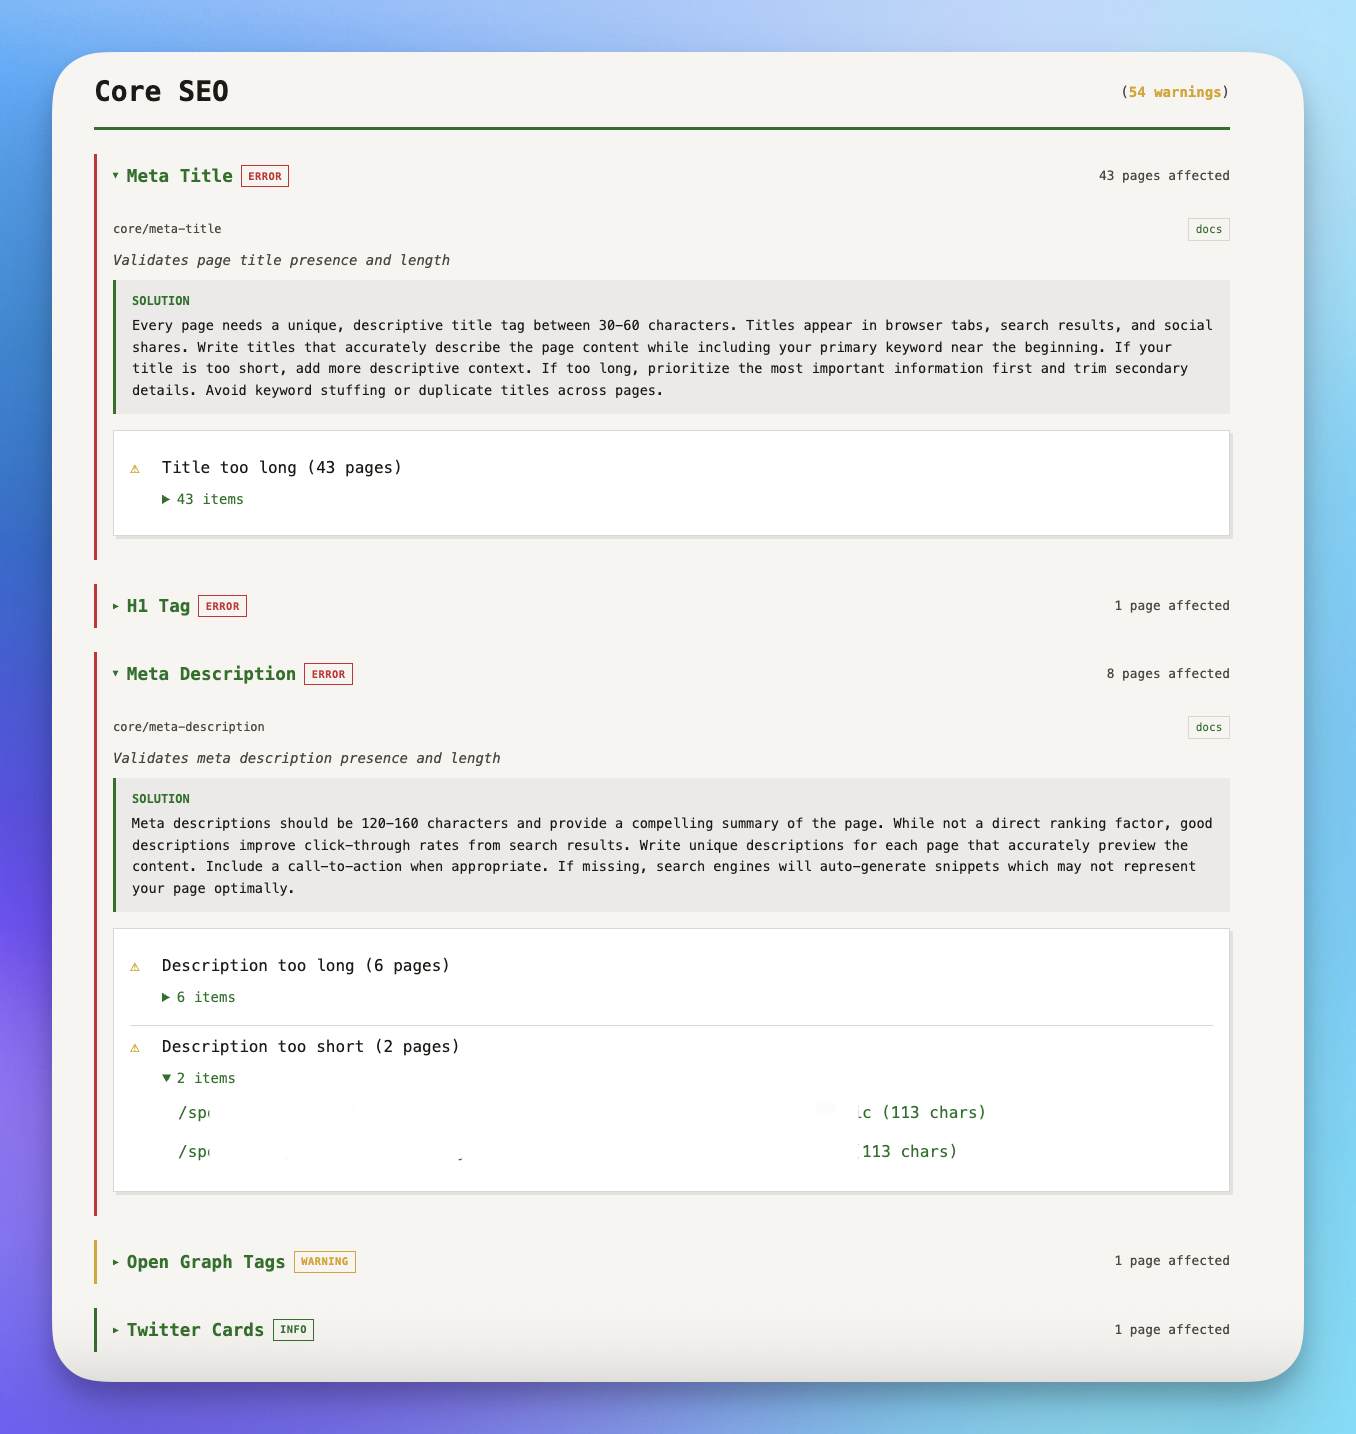Expand the Twitter Cards section

[x=189, y=1330]
